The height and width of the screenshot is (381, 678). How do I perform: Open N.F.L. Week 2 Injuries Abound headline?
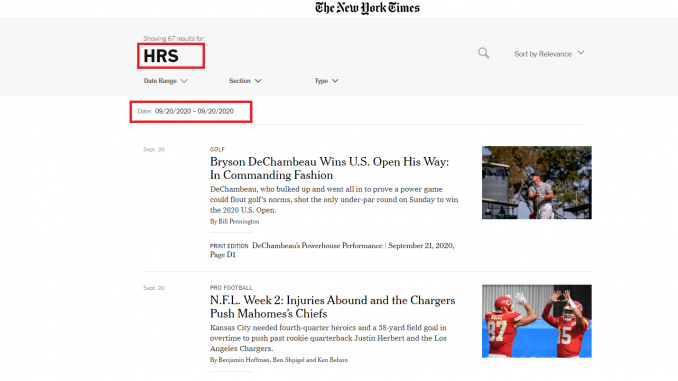333,307
